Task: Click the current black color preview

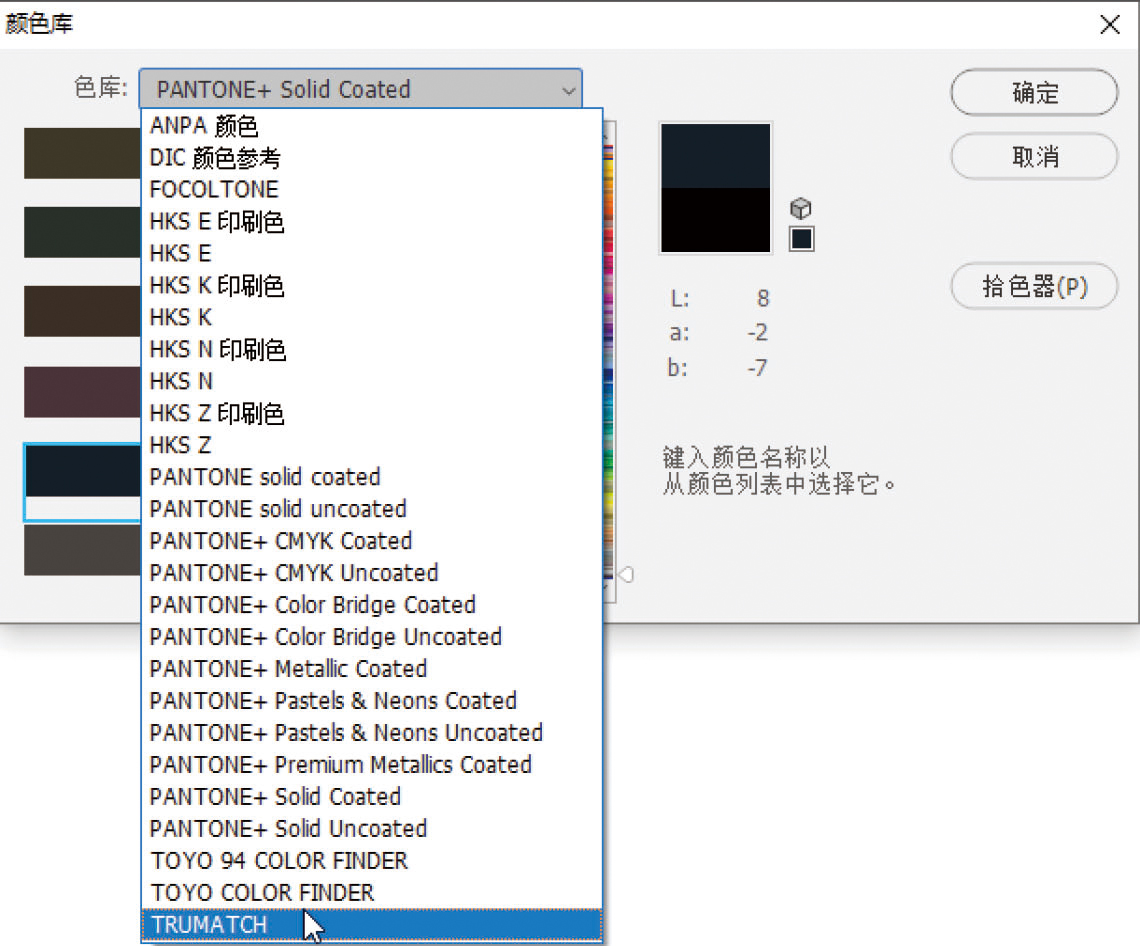Action: pos(715,220)
